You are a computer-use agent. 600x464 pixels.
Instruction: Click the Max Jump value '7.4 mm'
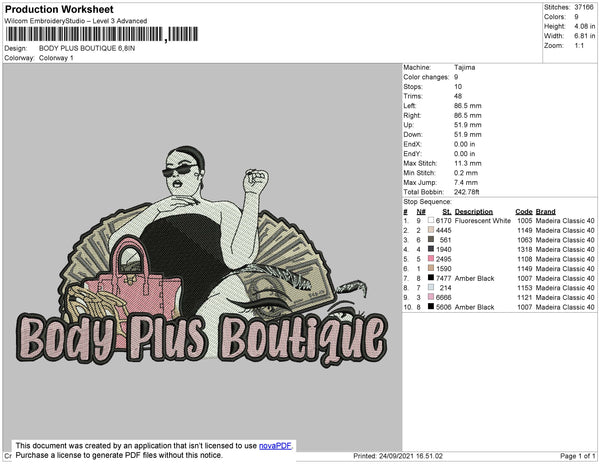(466, 182)
